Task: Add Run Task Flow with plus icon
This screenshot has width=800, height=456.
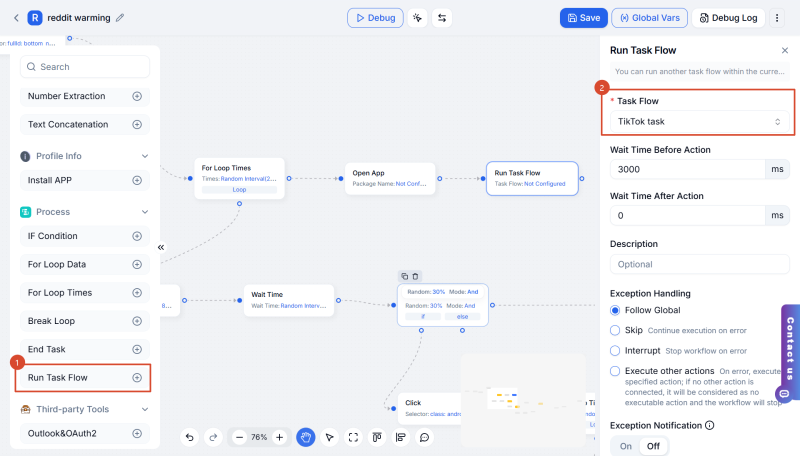Action: click(x=137, y=377)
